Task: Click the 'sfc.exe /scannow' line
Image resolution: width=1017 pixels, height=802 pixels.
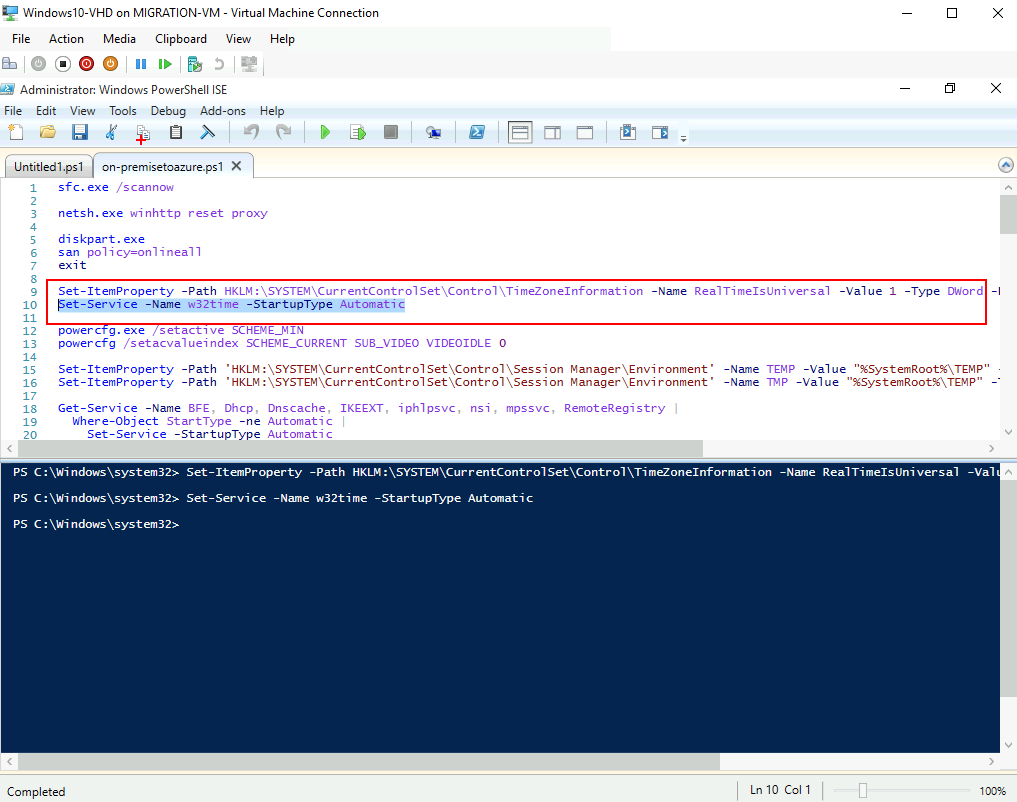Action: point(116,187)
